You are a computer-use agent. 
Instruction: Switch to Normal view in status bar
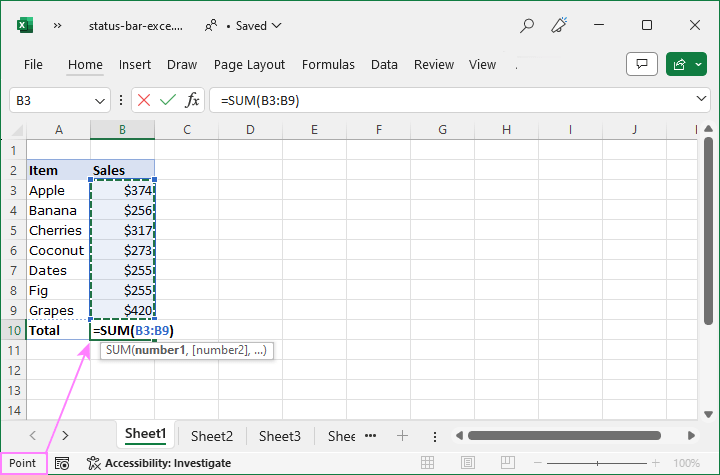pyautogui.click(x=428, y=463)
